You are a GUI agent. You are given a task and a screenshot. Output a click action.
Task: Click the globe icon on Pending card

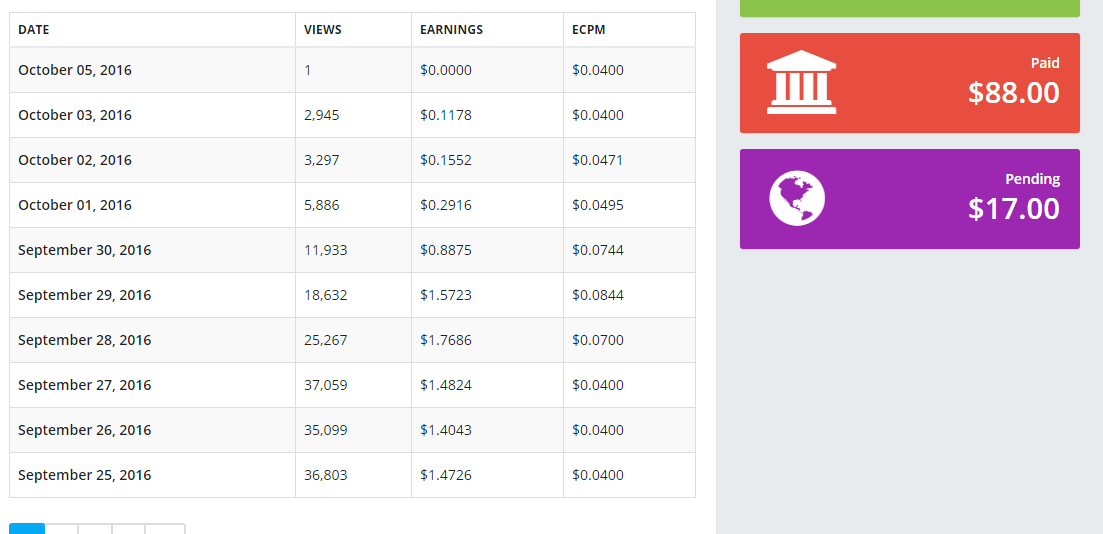tap(797, 198)
